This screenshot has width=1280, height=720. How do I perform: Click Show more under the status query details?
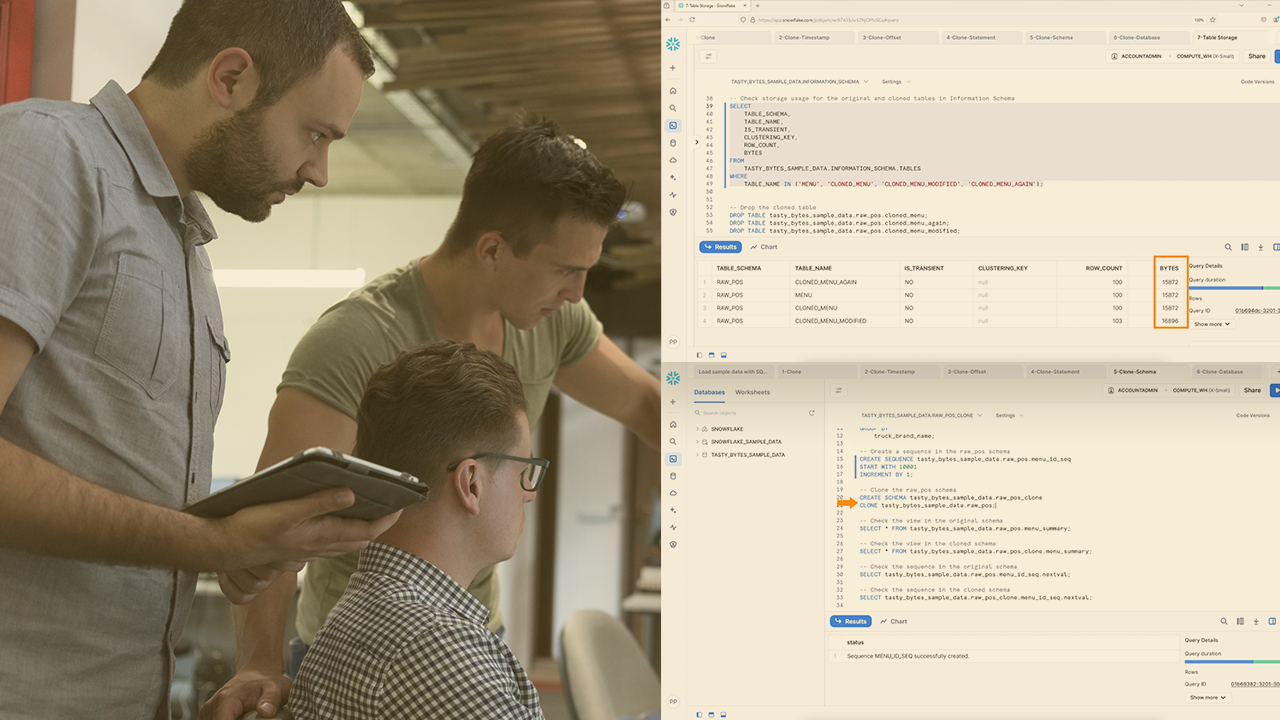pyautogui.click(x=1207, y=697)
